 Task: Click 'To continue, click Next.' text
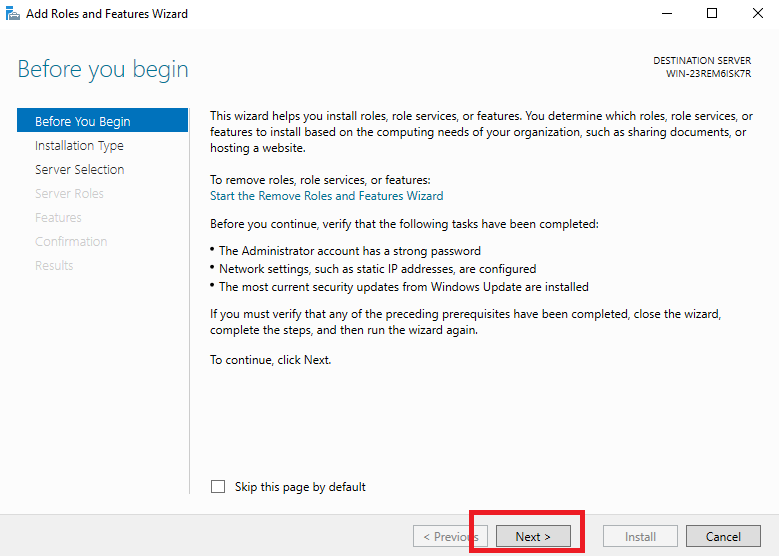[270, 360]
